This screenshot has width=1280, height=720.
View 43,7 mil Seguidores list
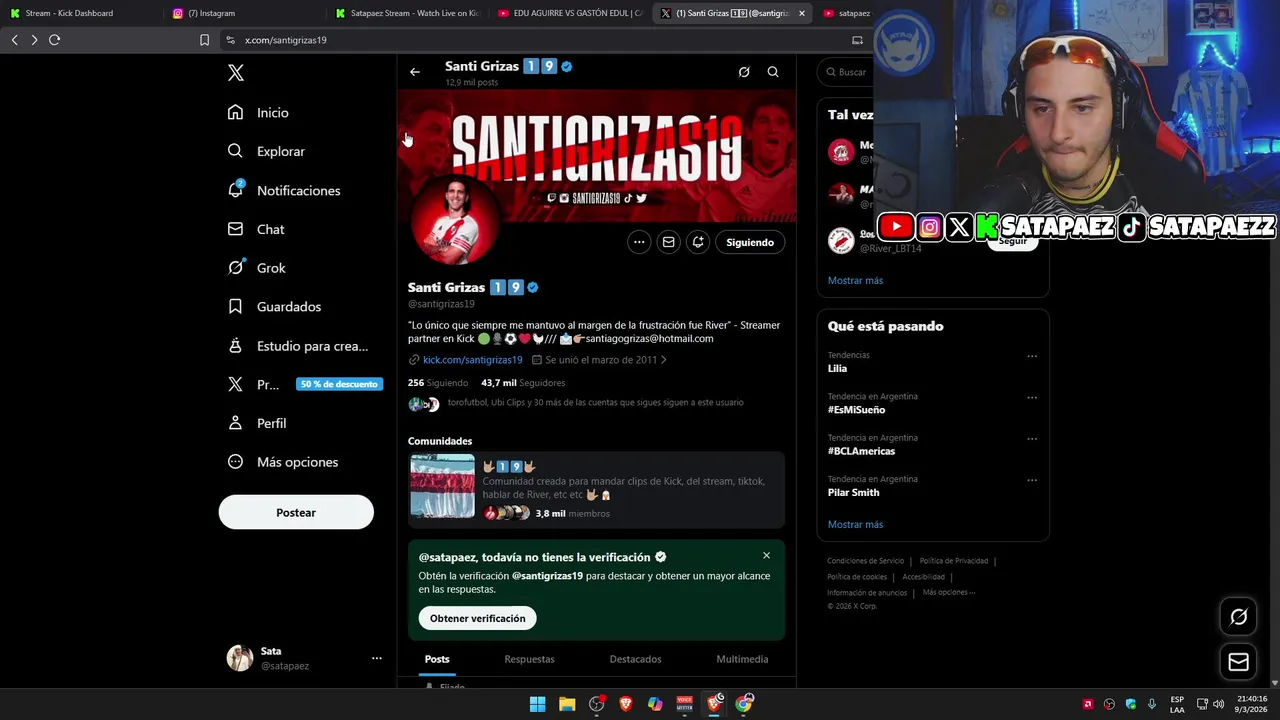(523, 383)
